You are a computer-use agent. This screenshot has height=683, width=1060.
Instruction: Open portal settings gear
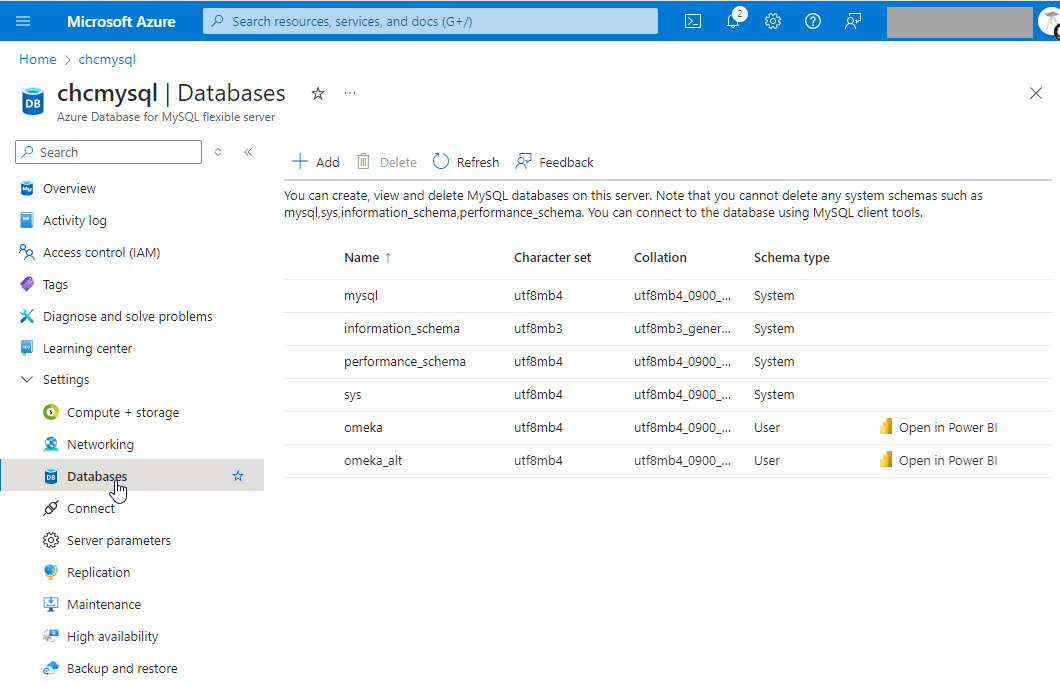click(x=773, y=21)
